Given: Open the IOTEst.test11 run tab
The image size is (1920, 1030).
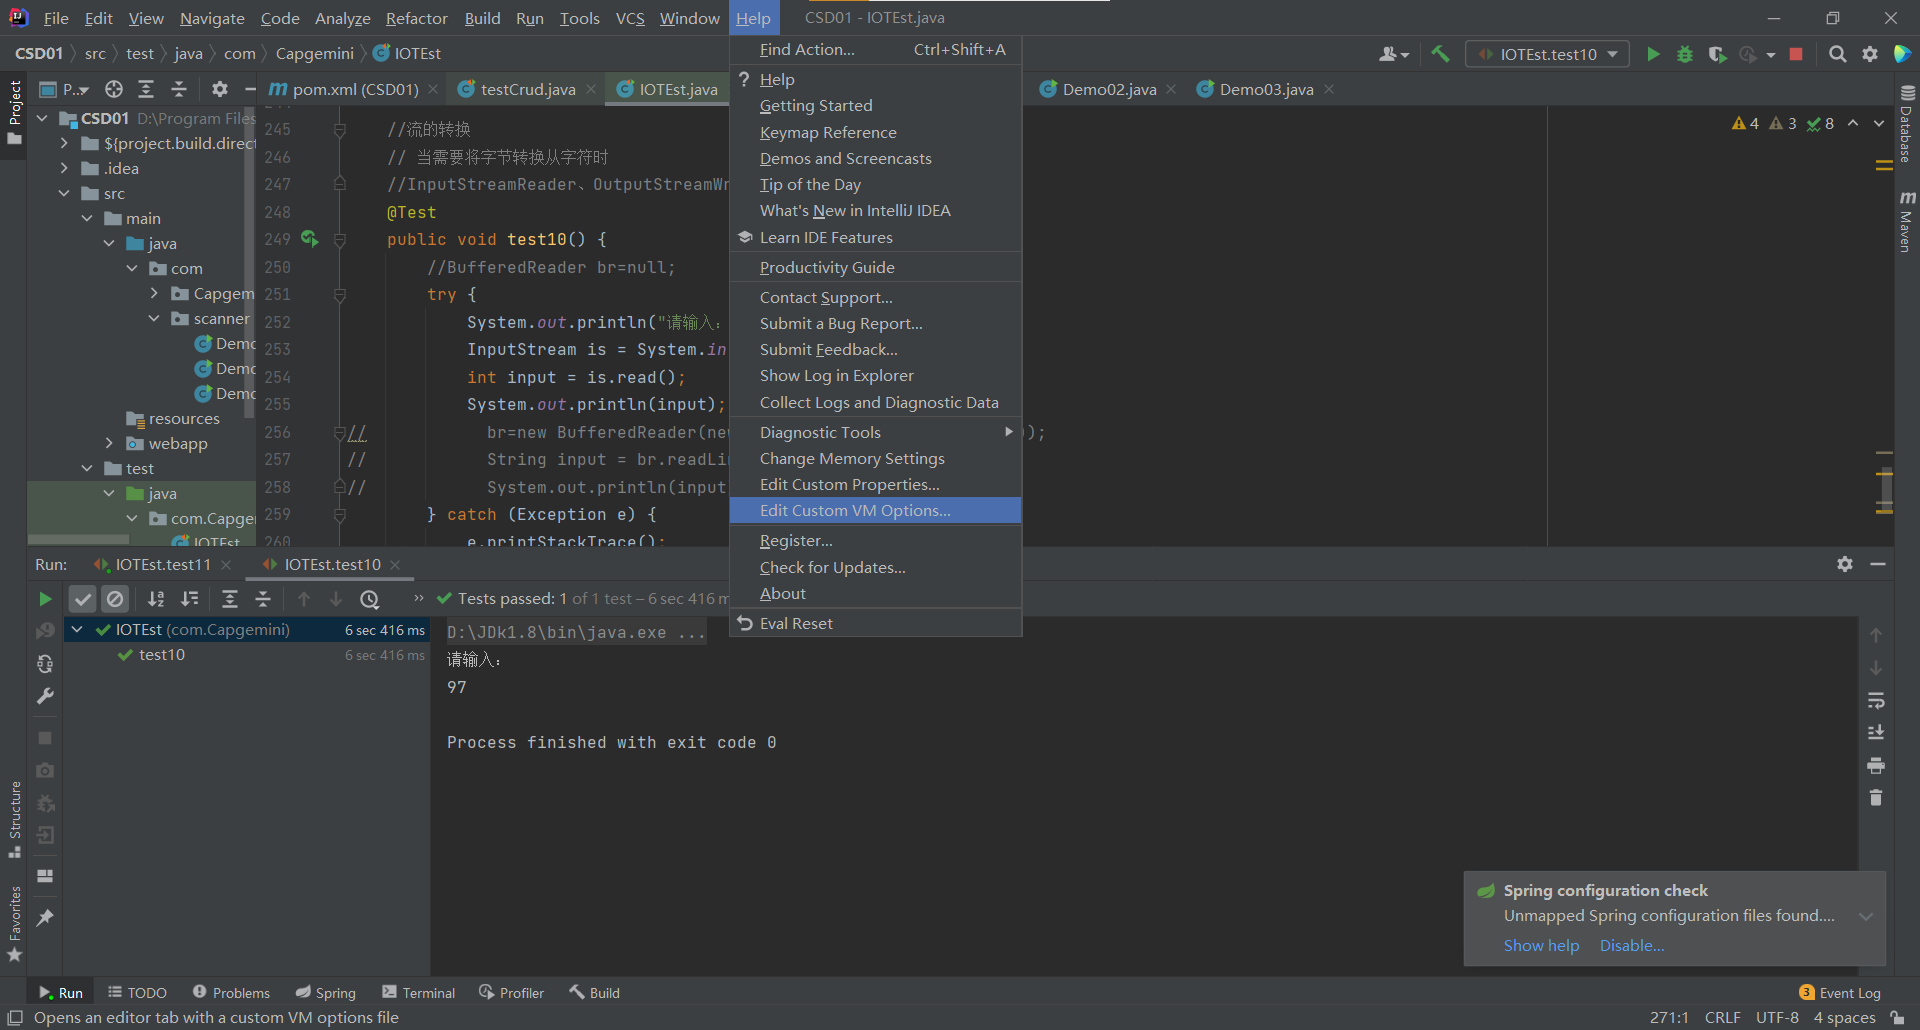Looking at the screenshot, I should coord(162,564).
